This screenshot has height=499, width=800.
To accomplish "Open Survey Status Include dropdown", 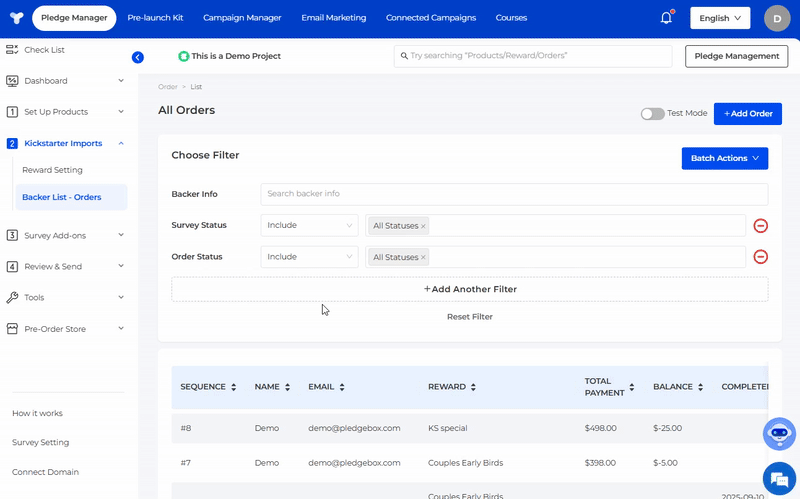I will 309,226.
